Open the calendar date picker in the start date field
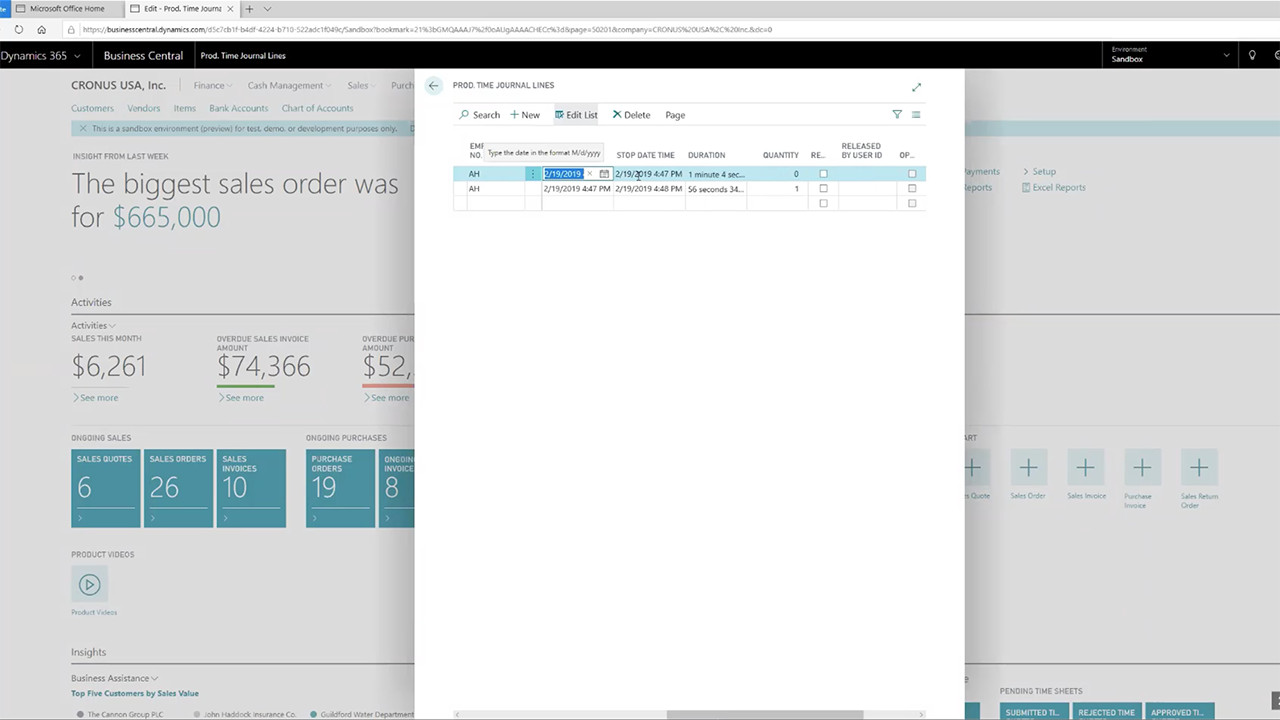Screen dimensions: 1280x720 [604, 174]
